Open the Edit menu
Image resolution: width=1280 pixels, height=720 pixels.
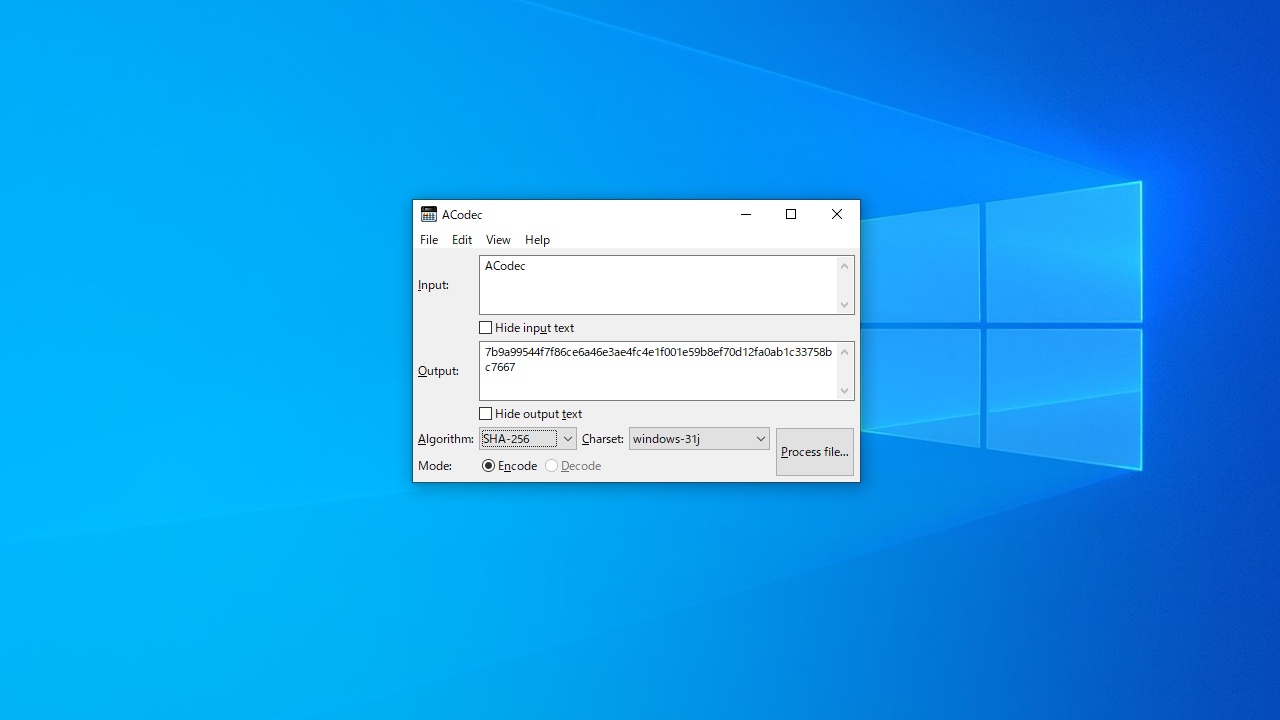(x=462, y=240)
